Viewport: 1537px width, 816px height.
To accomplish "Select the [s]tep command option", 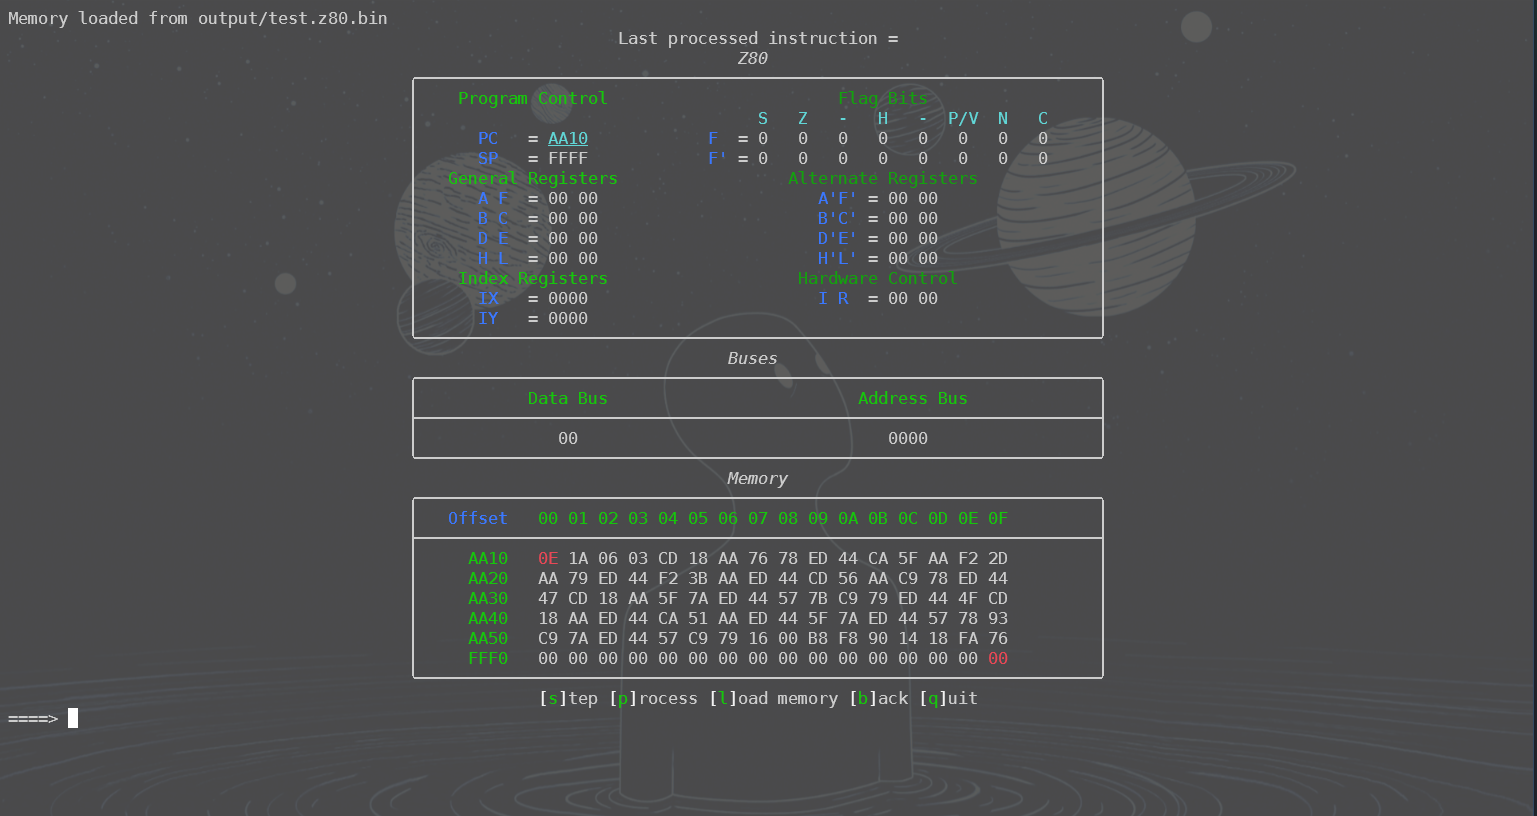I will pos(568,698).
